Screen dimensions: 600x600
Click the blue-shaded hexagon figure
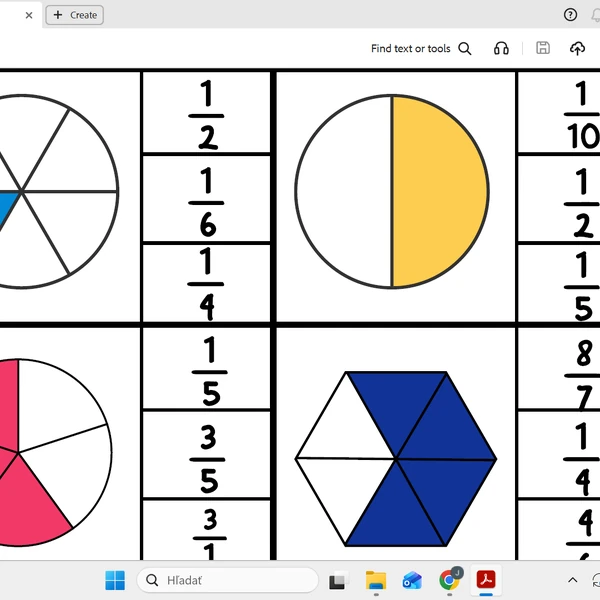click(x=396, y=458)
